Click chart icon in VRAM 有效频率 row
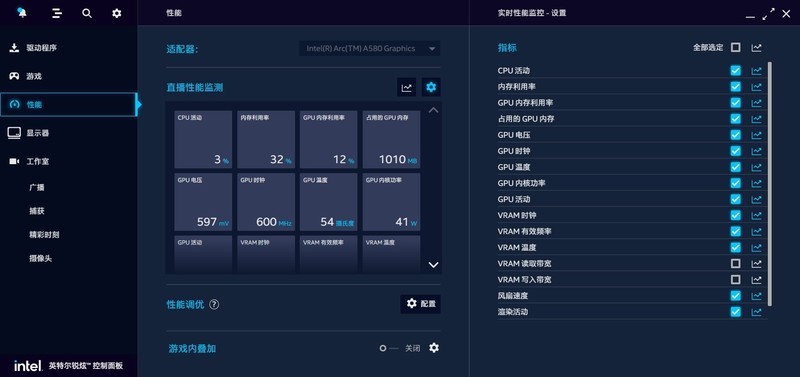The width and height of the screenshot is (800, 377). pos(756,231)
